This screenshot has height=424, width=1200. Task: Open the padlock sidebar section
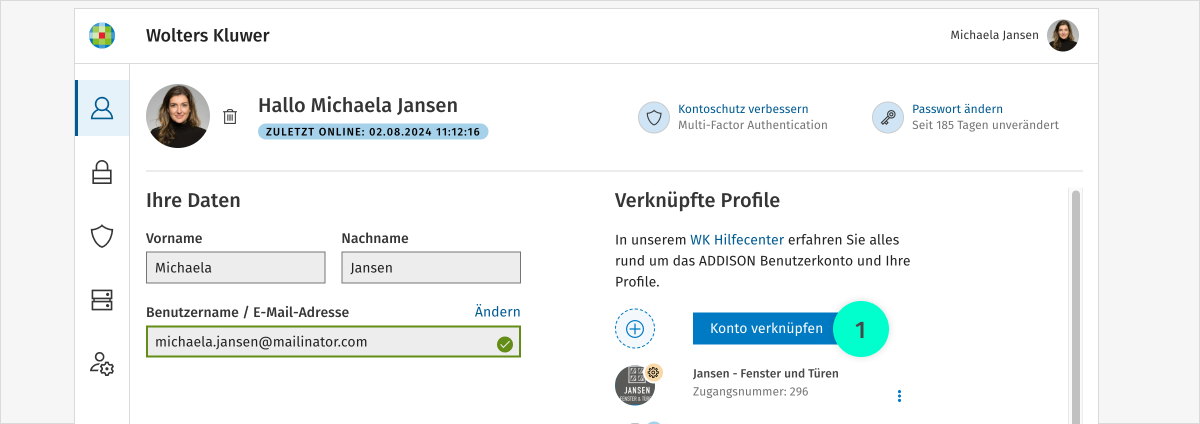click(102, 172)
